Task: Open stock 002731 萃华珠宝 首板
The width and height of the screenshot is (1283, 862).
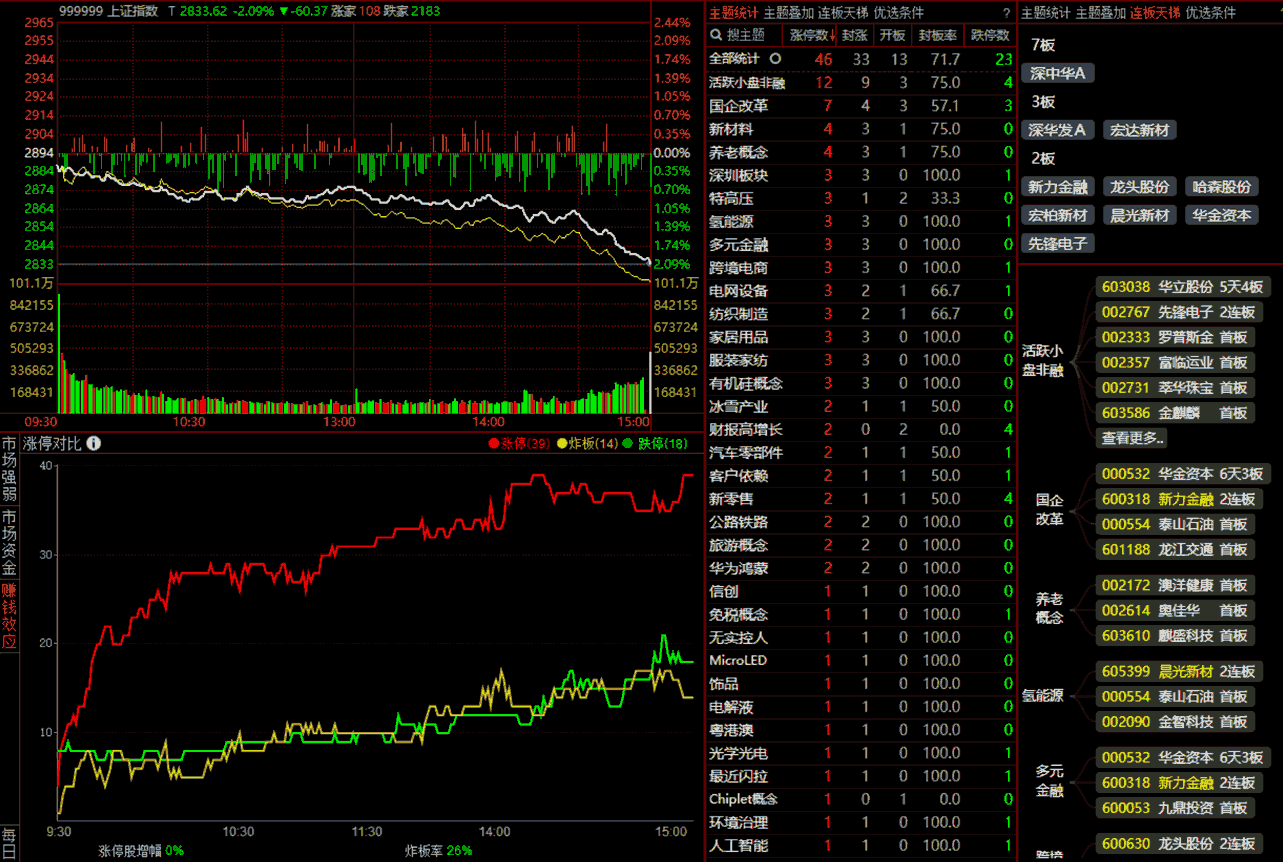Action: 1176,387
